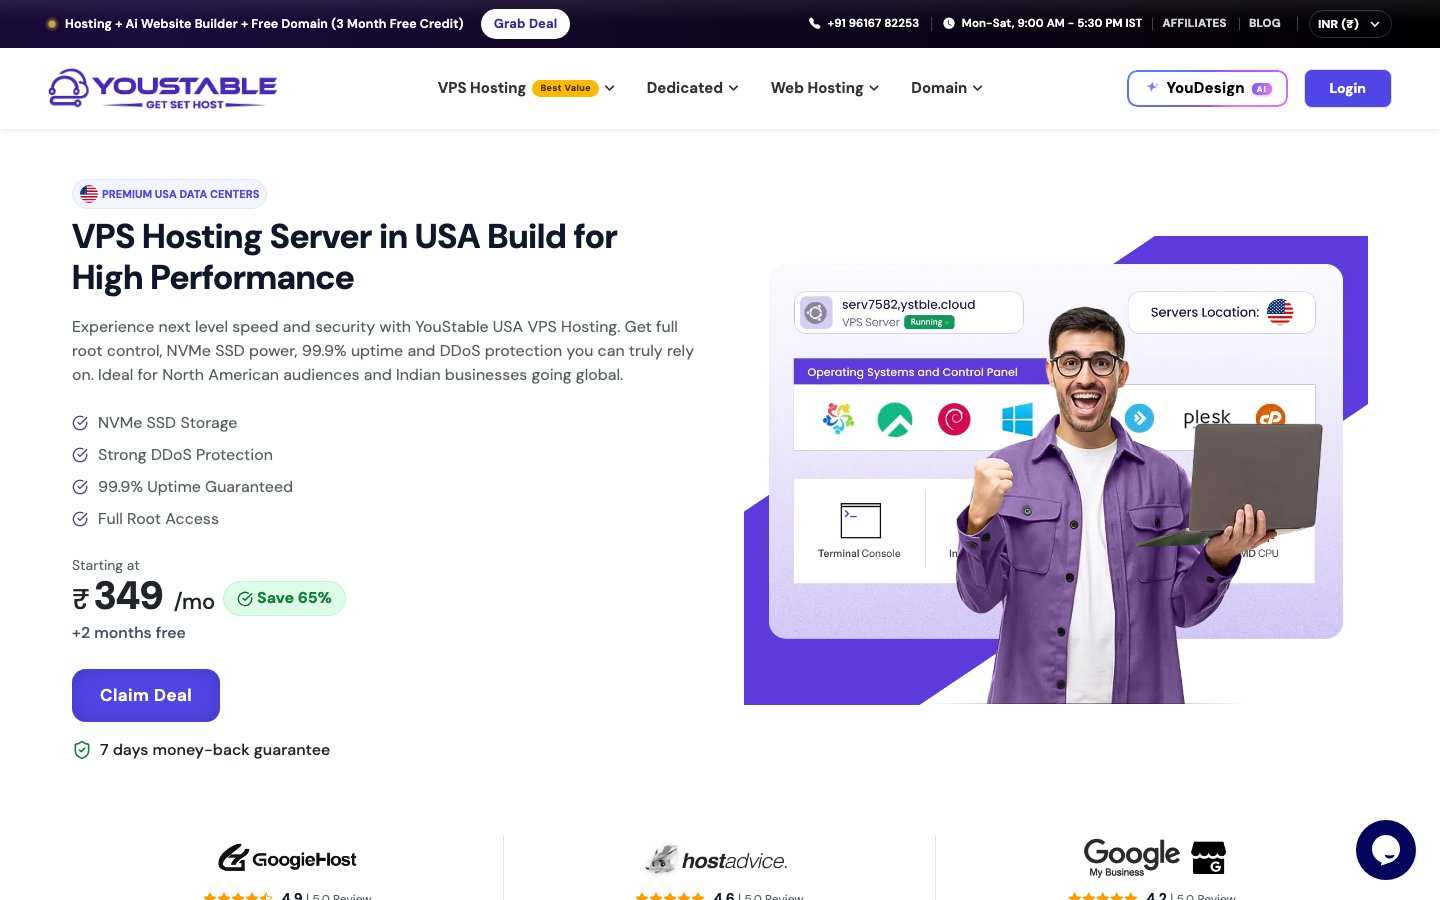Click the Running status badge
The image size is (1440, 900).
coord(929,322)
